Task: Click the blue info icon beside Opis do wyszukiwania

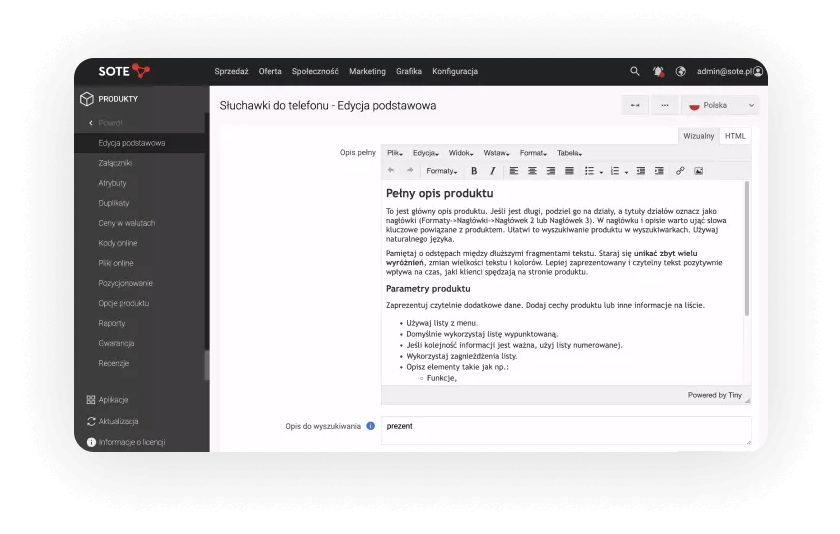Action: [370, 426]
